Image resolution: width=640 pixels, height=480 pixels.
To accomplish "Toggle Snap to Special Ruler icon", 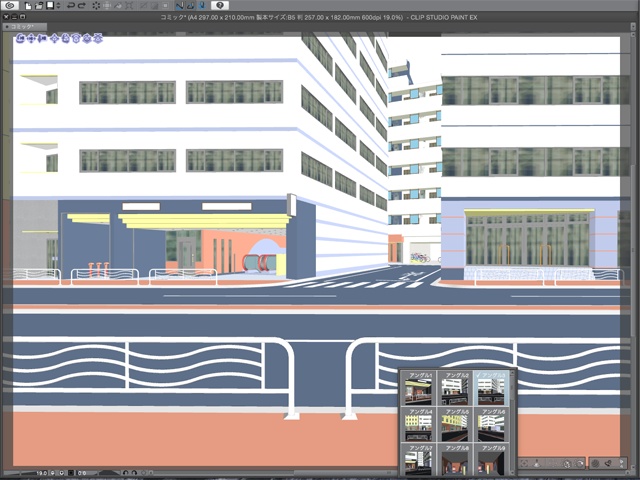I will click(191, 6).
